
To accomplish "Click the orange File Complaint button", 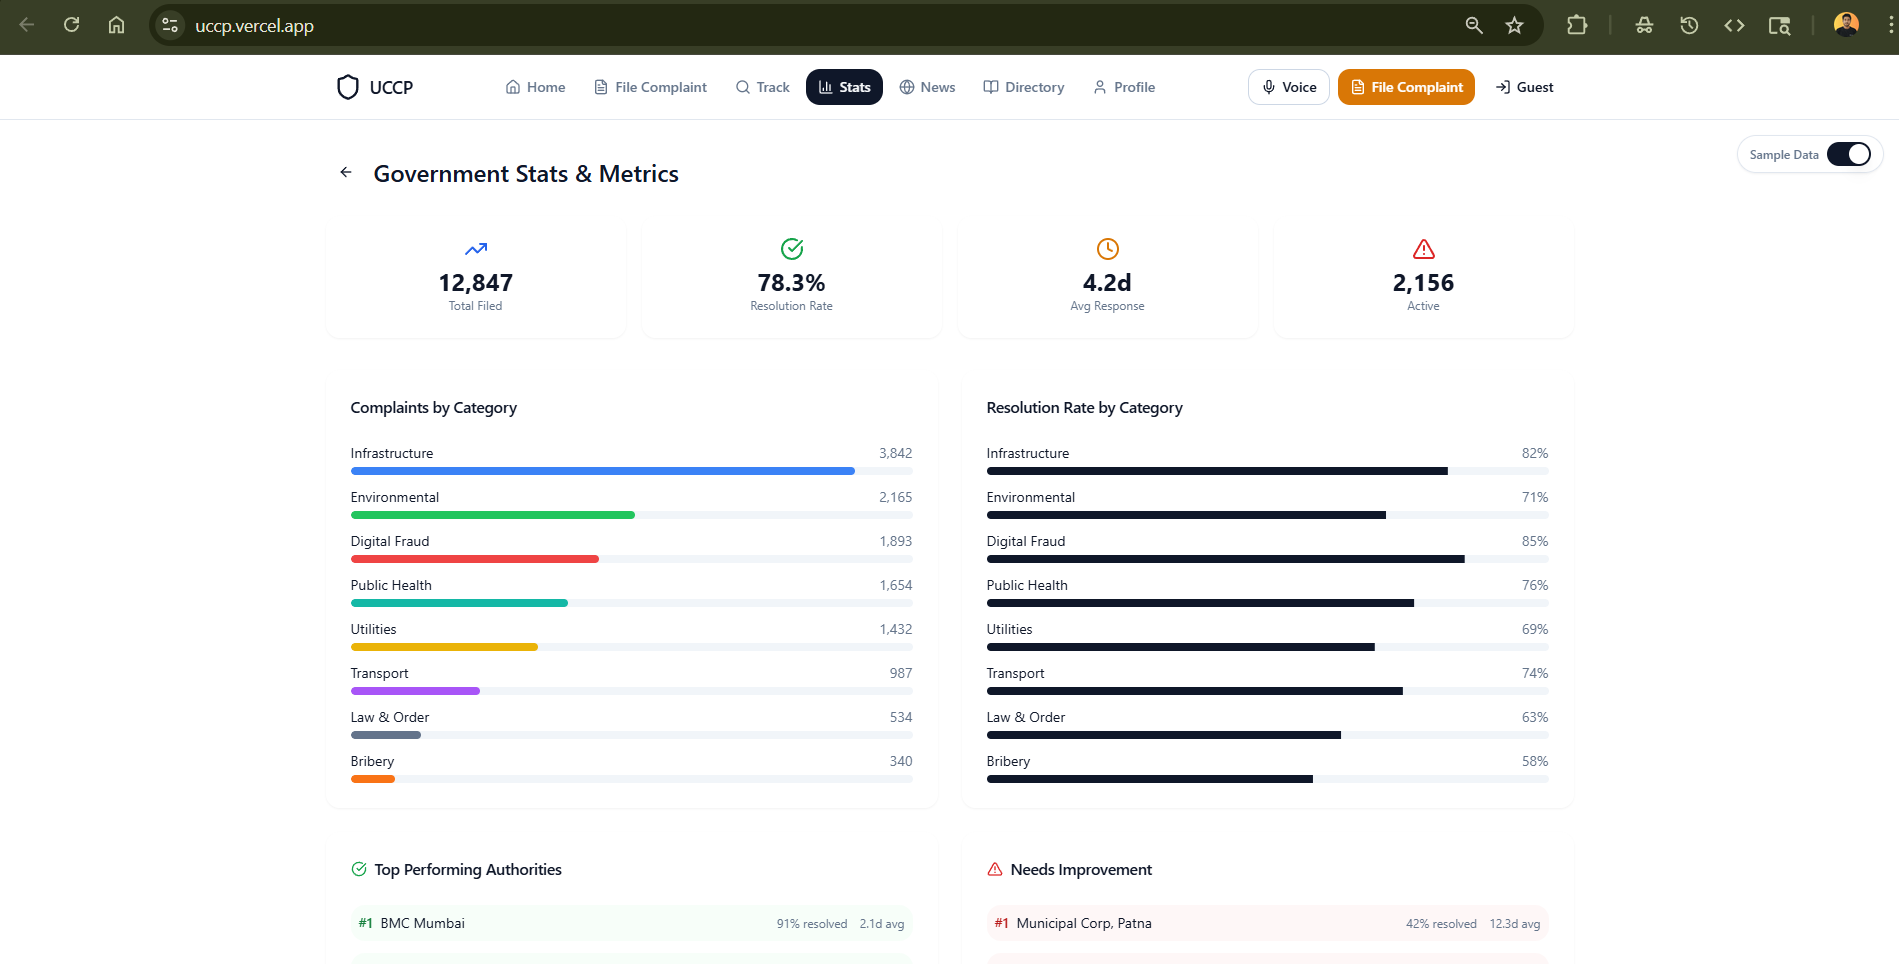I will [x=1406, y=87].
